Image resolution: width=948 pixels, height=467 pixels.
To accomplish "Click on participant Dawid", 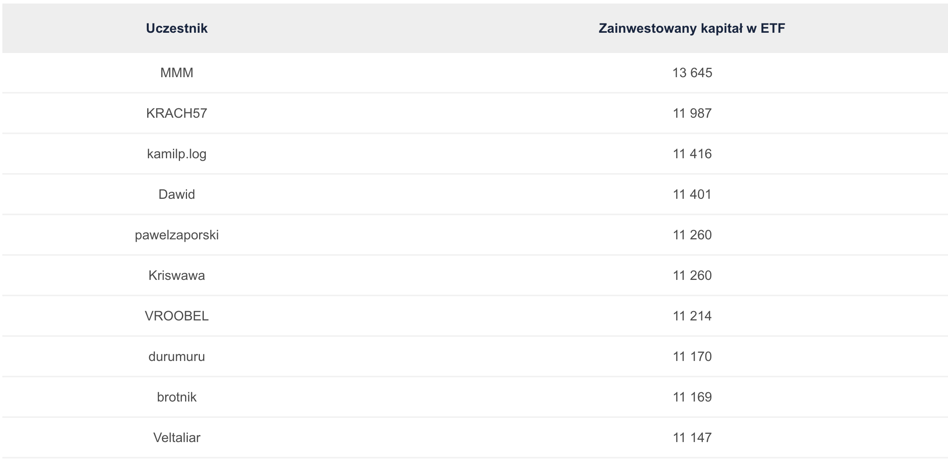I will click(x=176, y=194).
